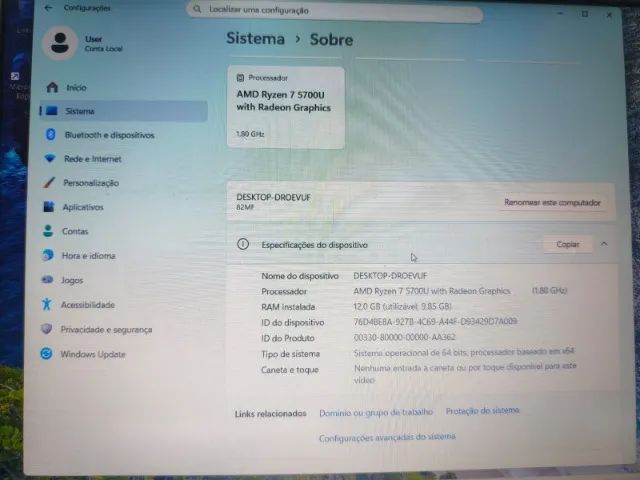Click the Nome do dispositivo value DESKTOP-DROEVUF
Image resolution: width=640 pixels, height=480 pixels.
tap(390, 276)
